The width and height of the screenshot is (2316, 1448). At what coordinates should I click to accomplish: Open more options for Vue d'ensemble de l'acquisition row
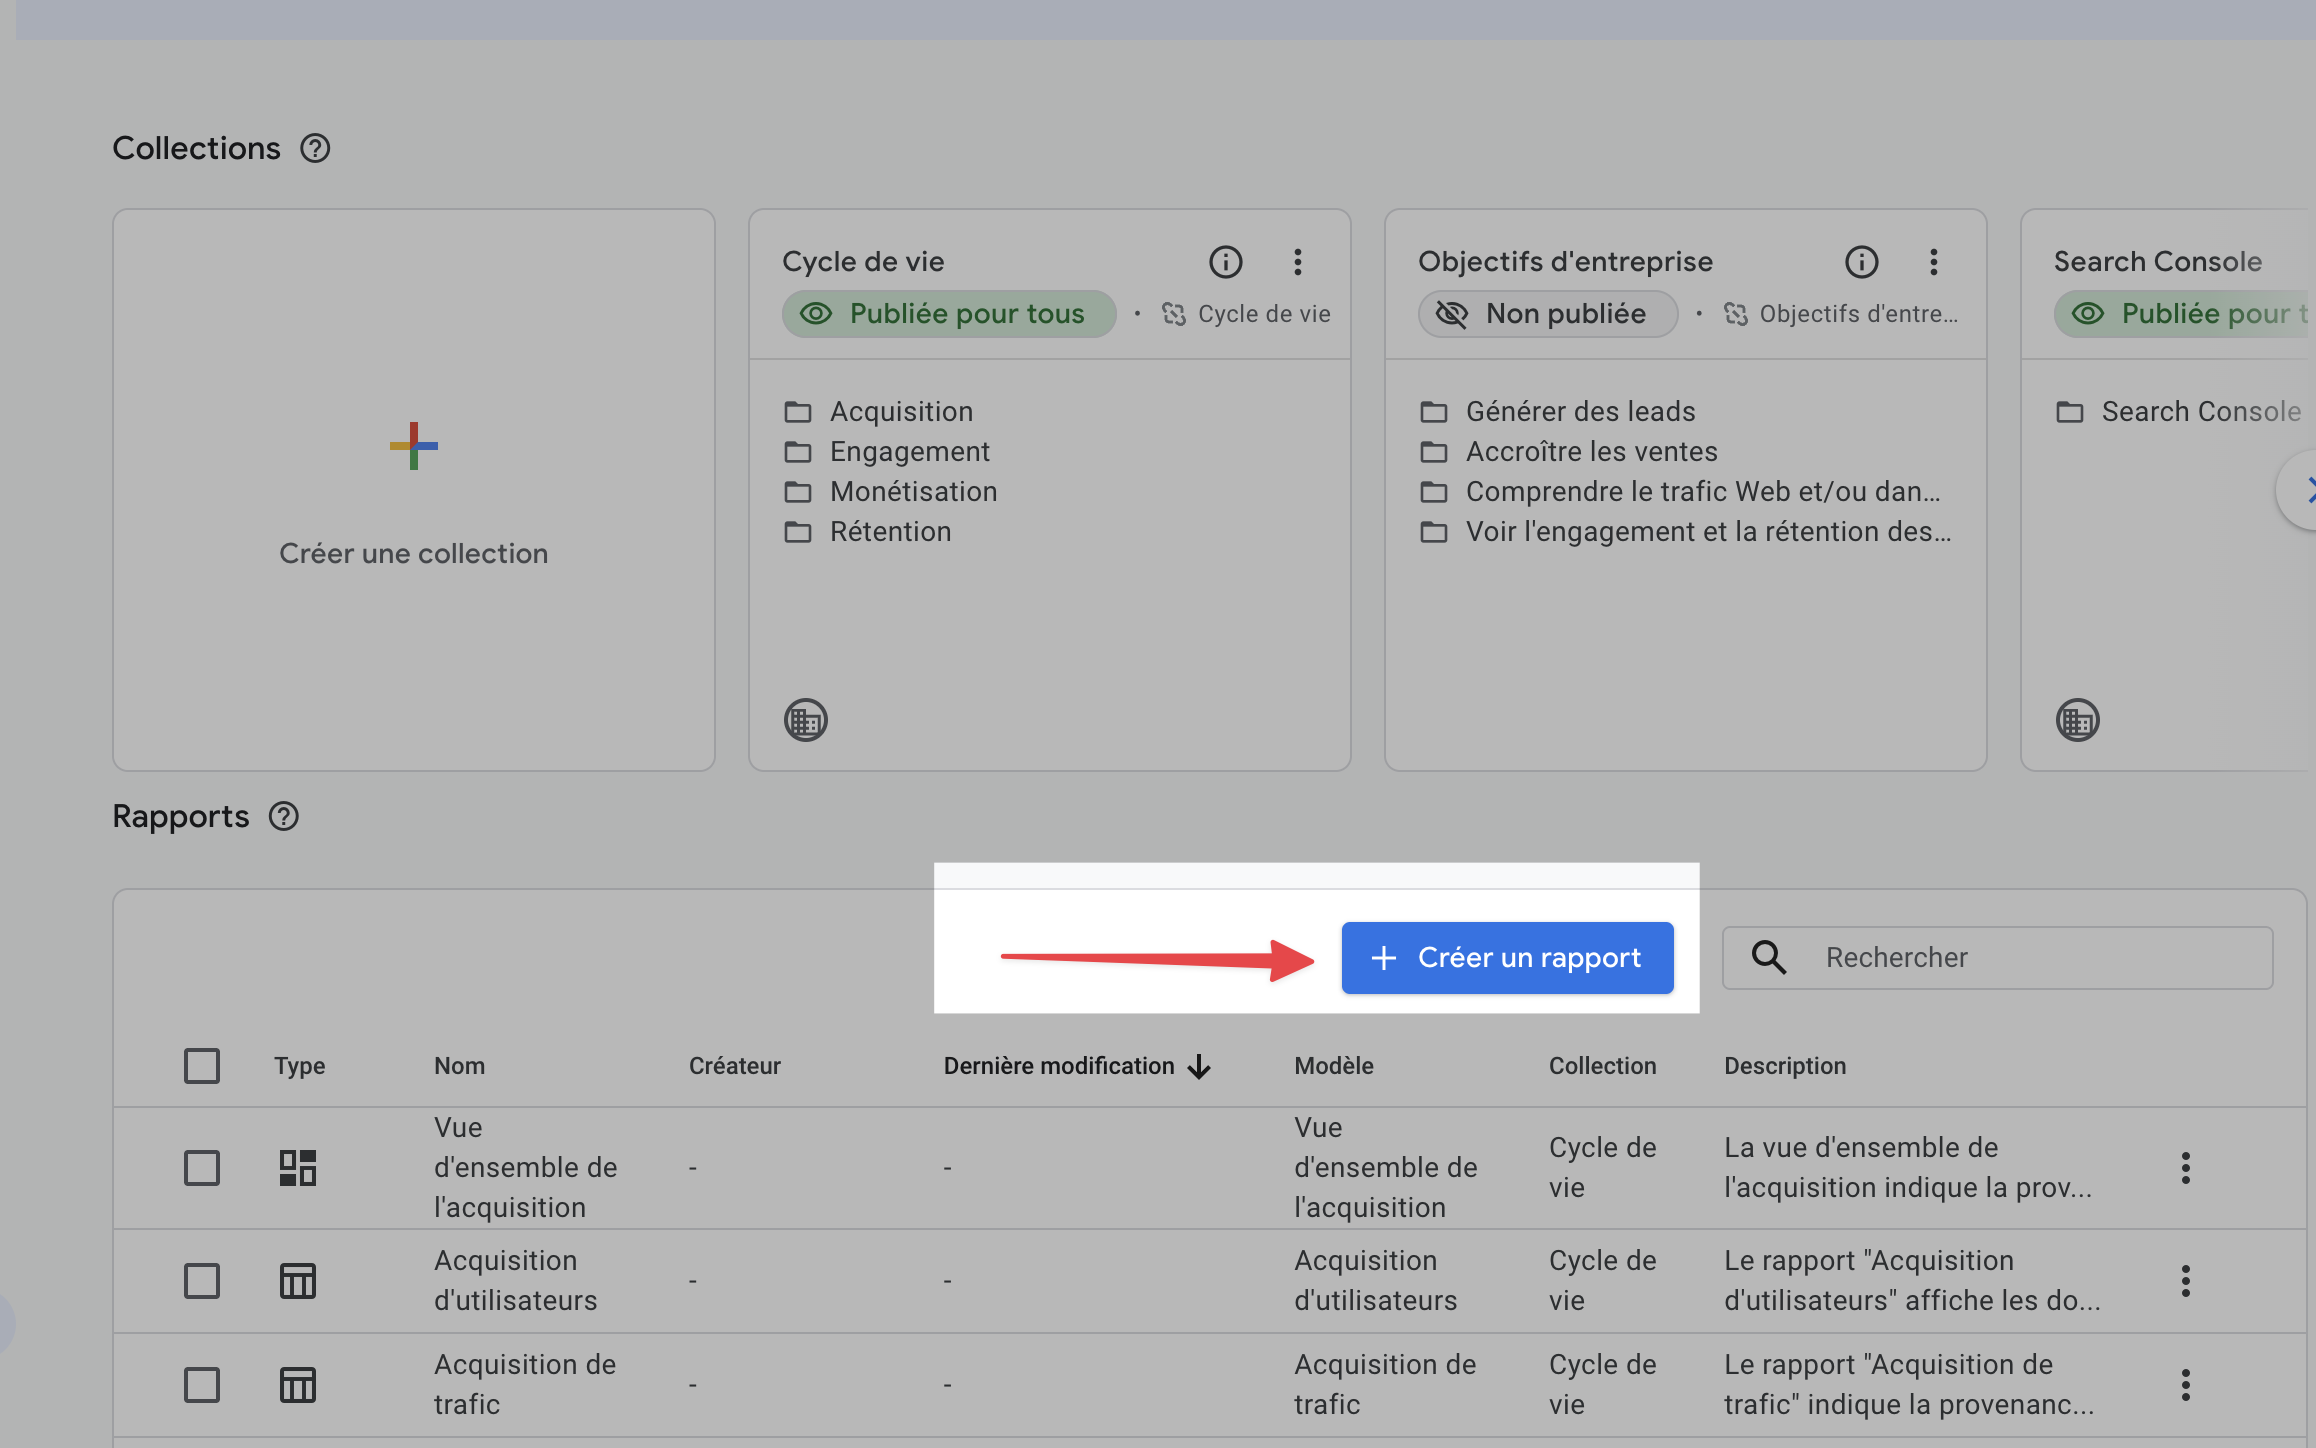[2185, 1168]
